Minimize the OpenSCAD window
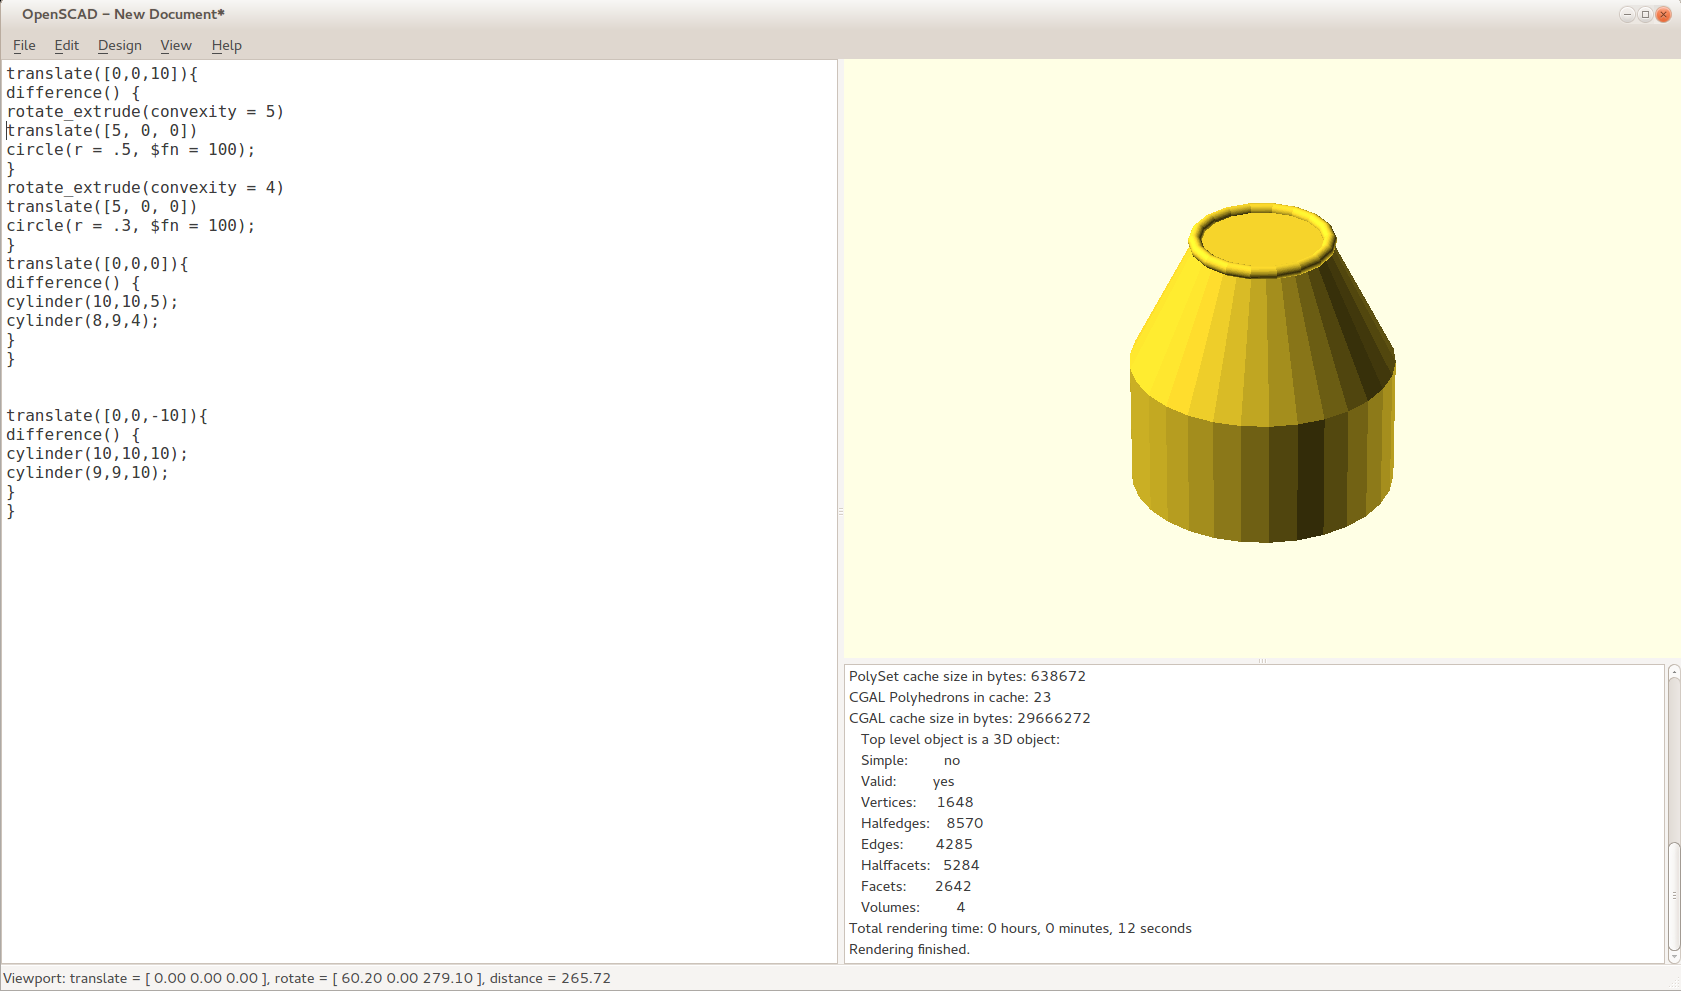Screen dimensions: 1681x991 coord(1627,14)
